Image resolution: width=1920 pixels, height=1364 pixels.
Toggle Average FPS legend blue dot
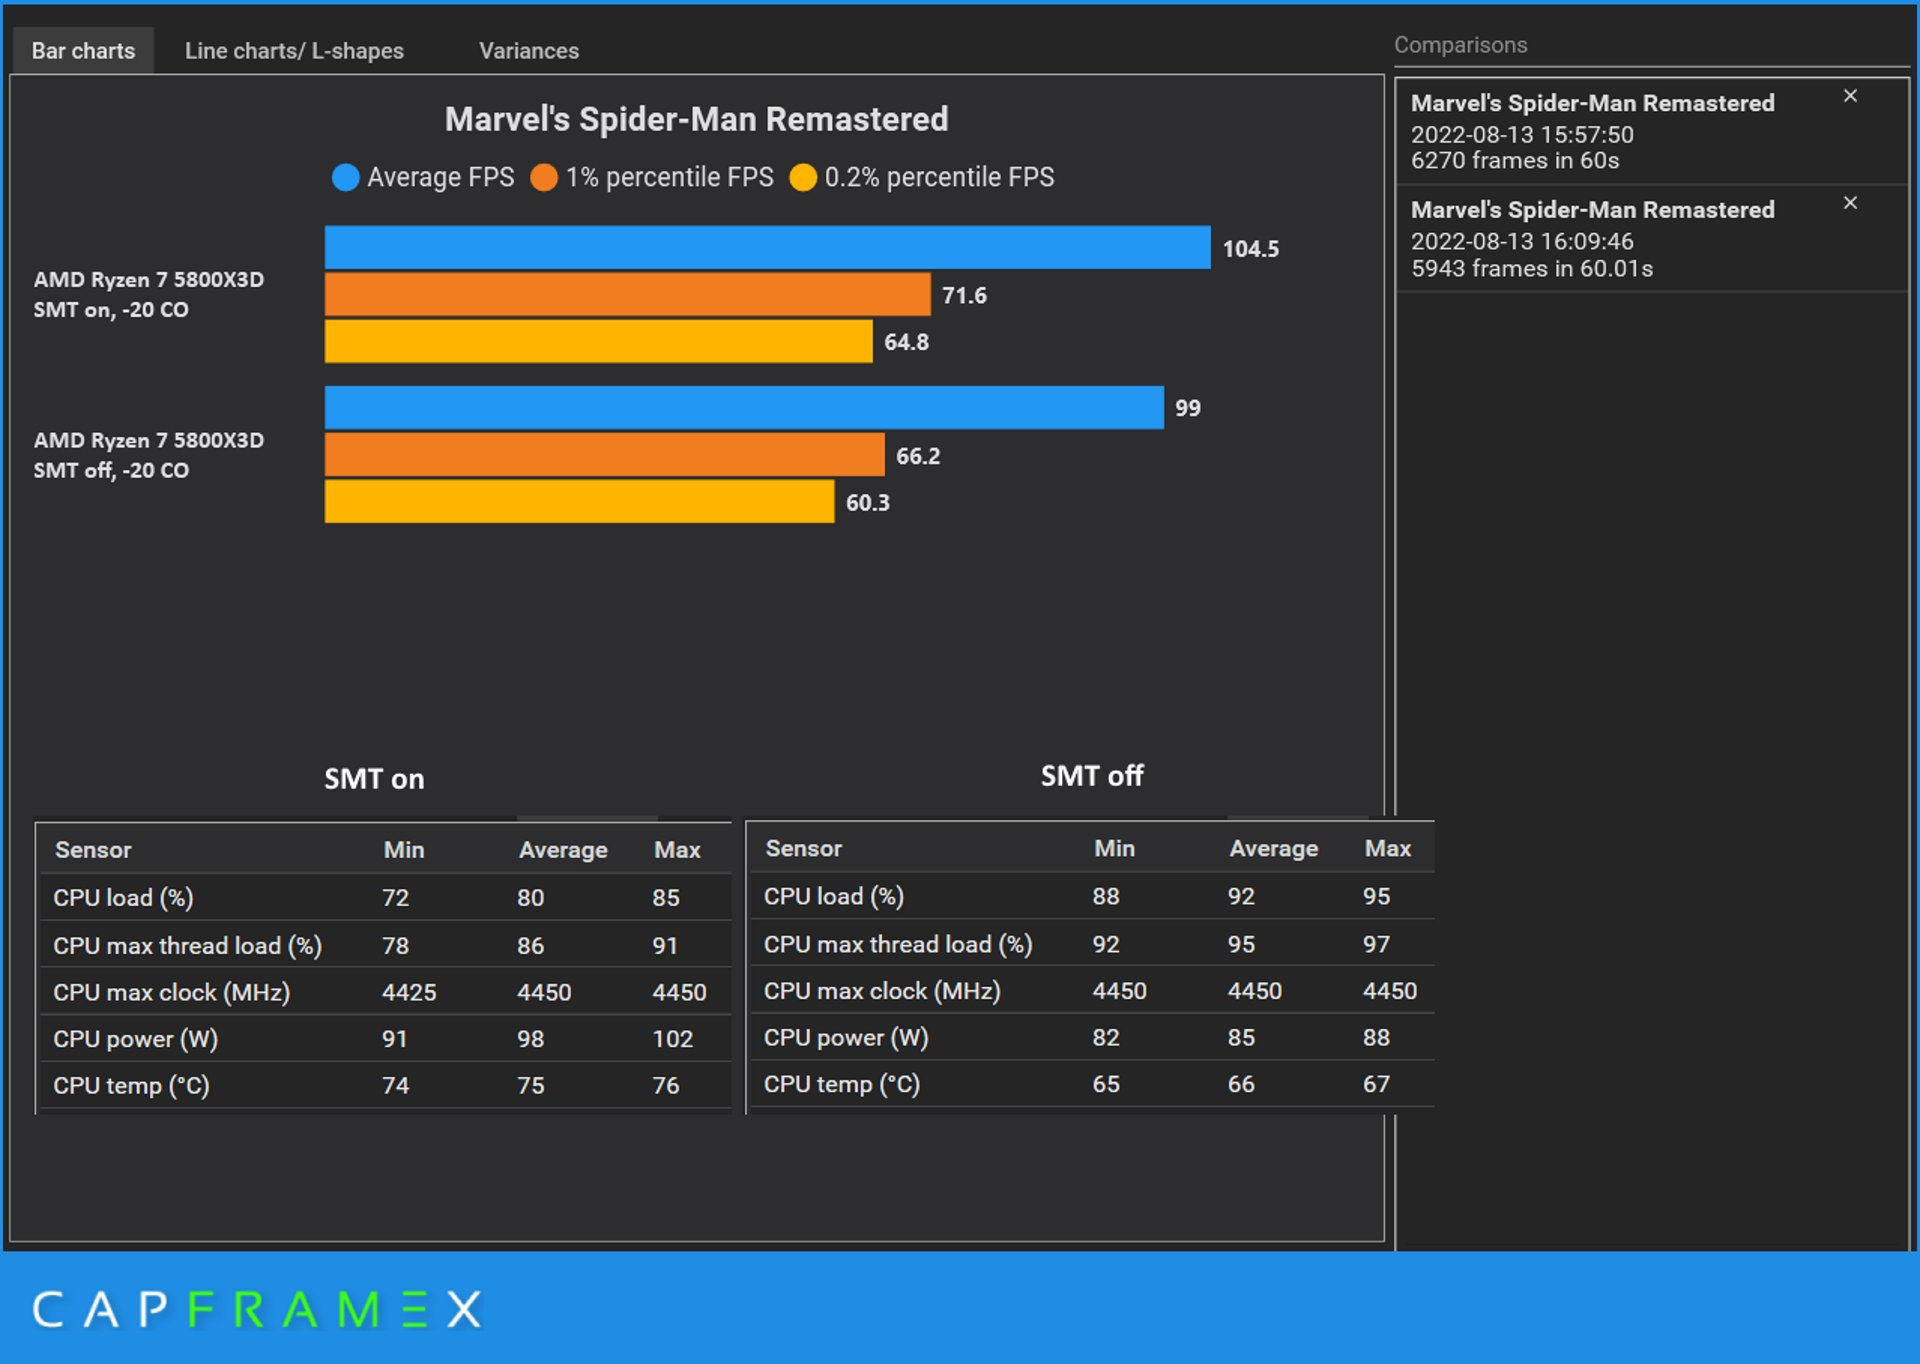tap(346, 178)
